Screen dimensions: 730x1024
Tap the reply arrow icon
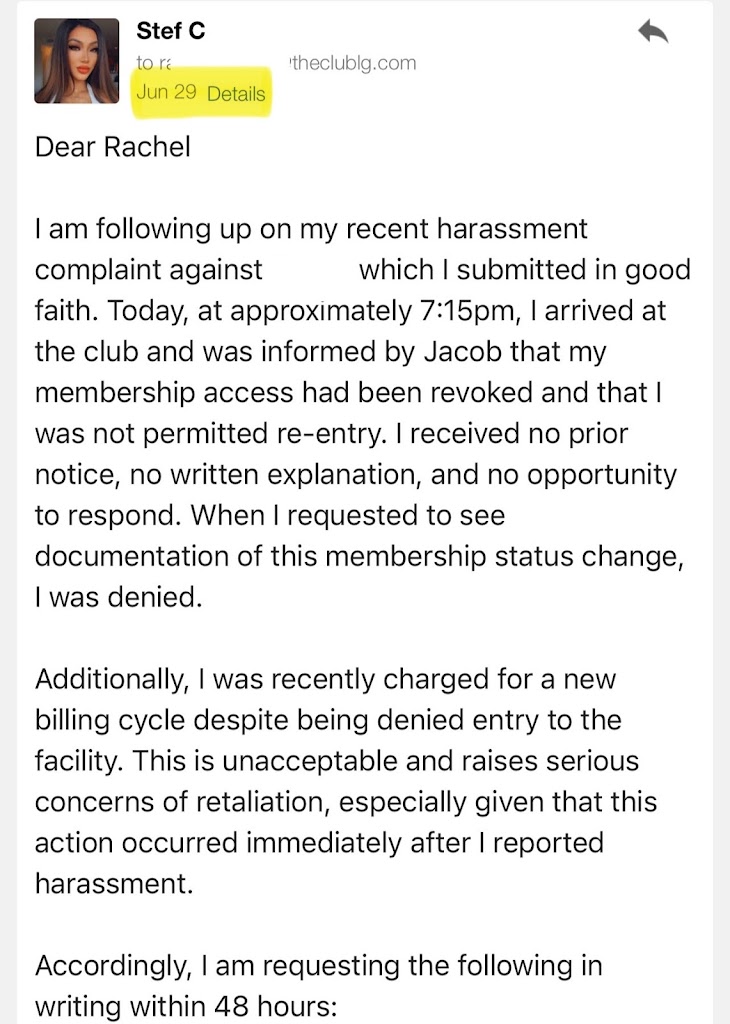652,32
